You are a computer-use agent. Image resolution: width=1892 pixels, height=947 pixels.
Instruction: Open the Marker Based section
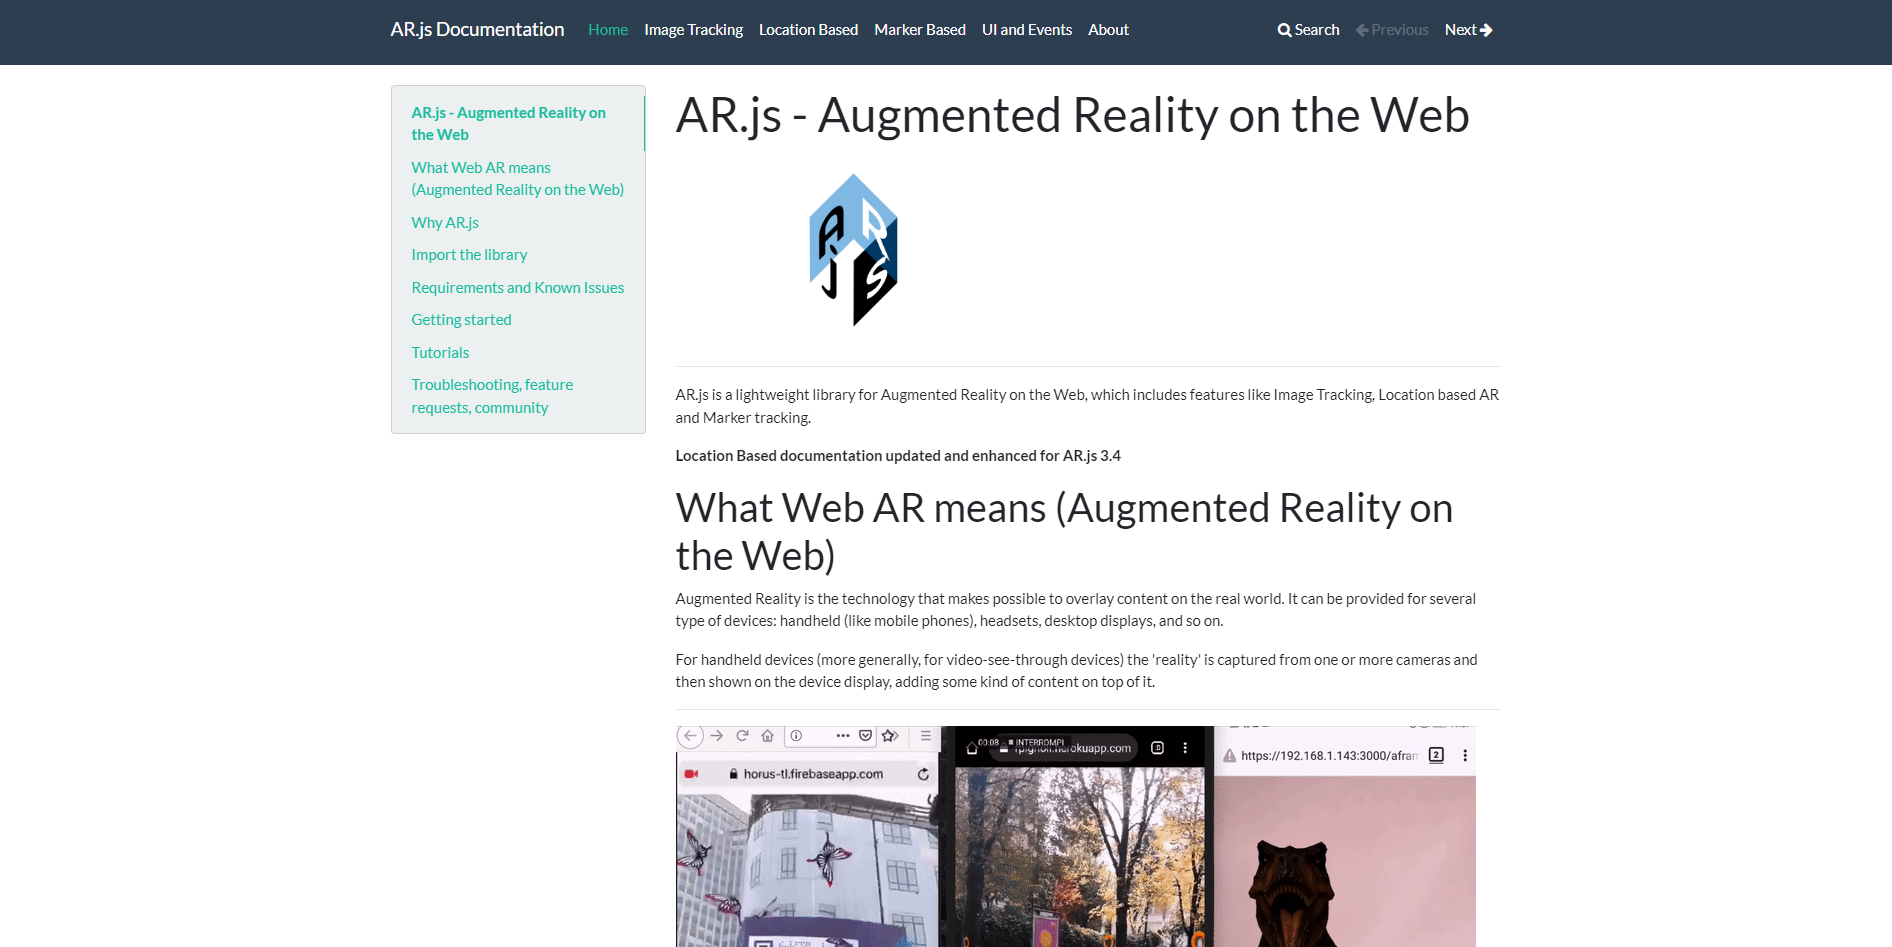click(919, 30)
